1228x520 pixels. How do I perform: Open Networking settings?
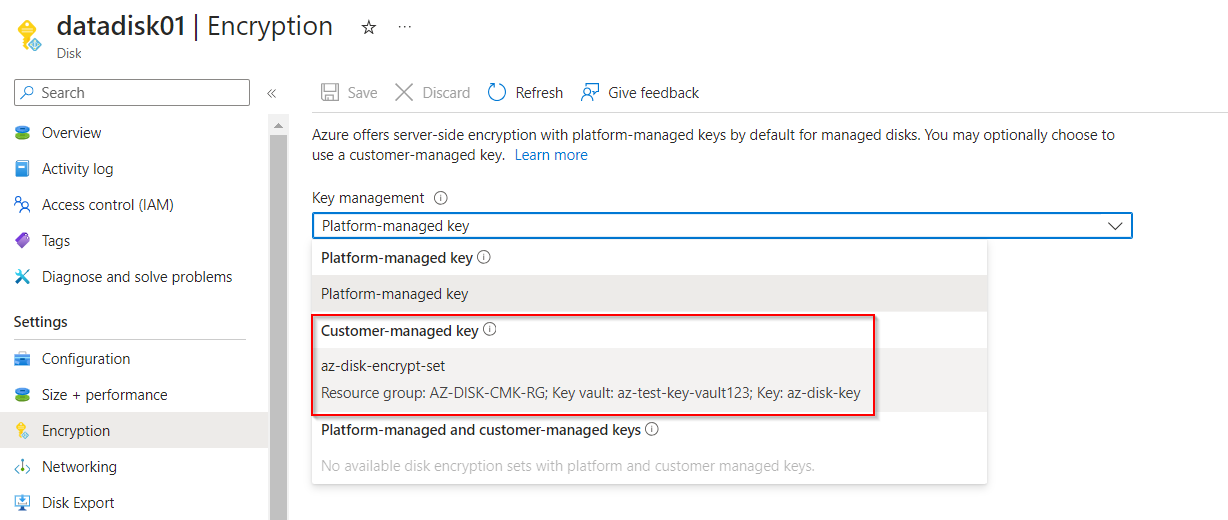click(79, 467)
